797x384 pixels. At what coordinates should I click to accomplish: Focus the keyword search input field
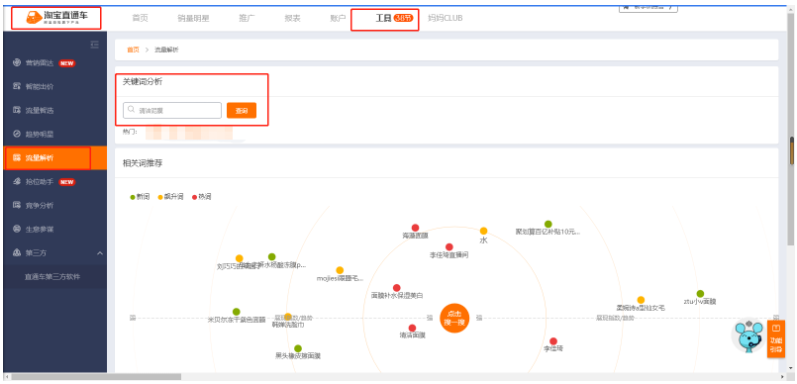pos(172,110)
